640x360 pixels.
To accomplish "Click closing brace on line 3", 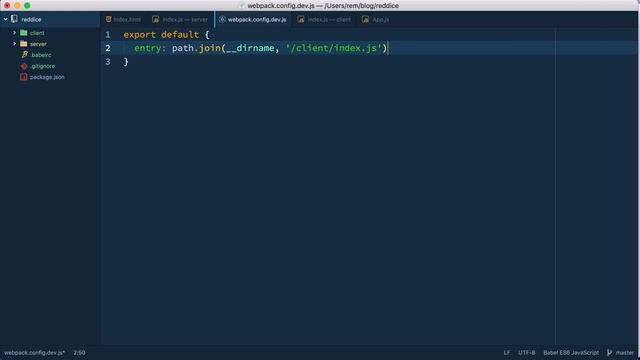I will (x=126, y=62).
